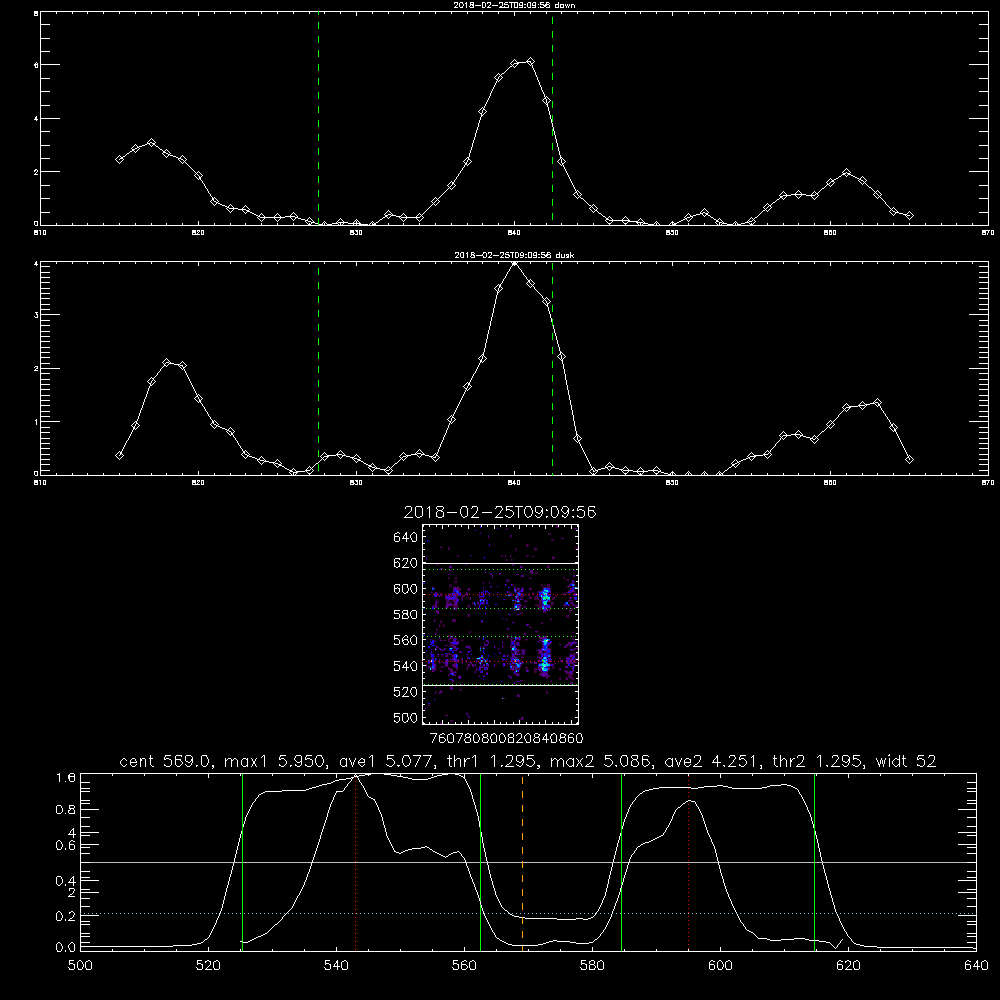Select the solid green line near 615 in the bottom plot
Screen dimensions: 1000x1000
tap(814, 861)
